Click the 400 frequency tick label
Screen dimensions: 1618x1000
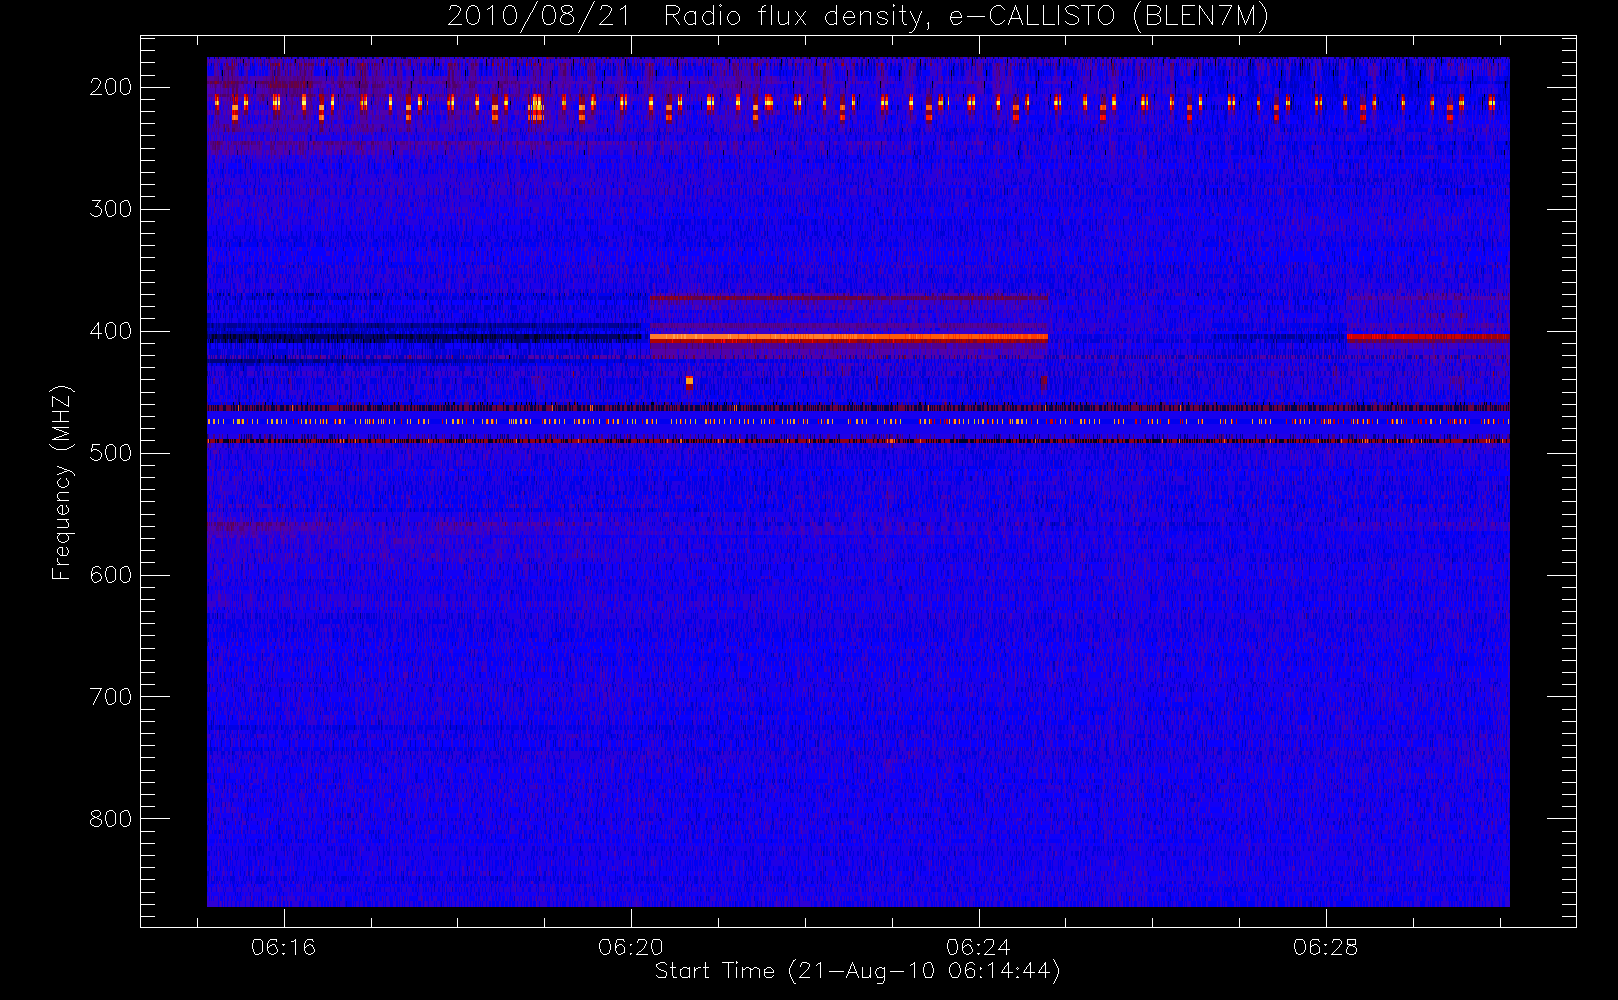111,331
